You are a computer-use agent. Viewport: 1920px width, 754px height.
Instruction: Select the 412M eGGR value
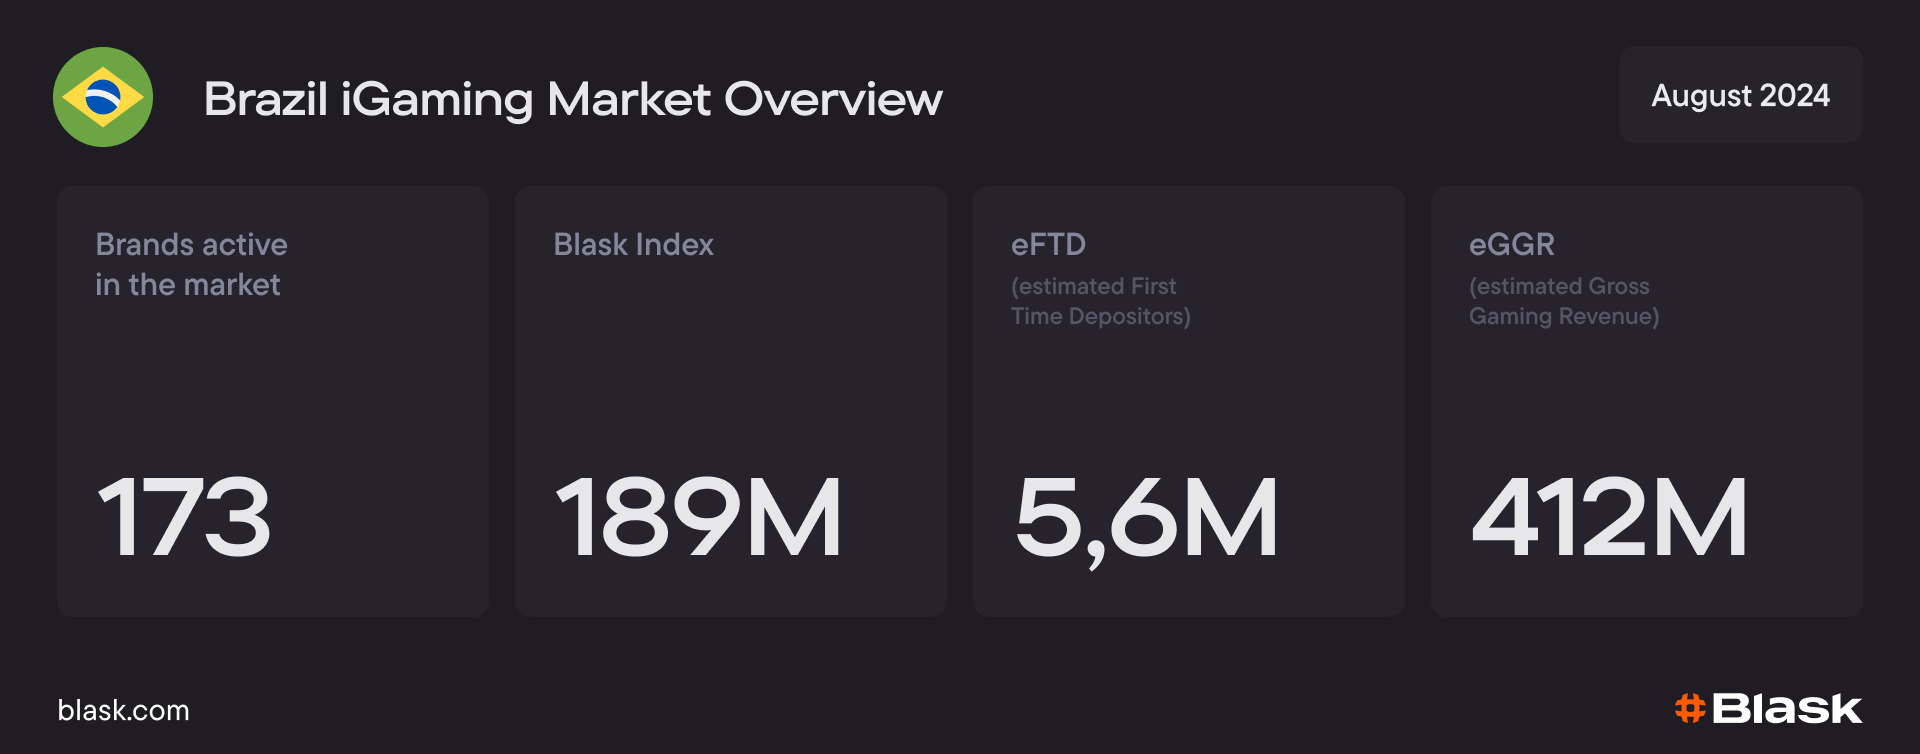(x=1609, y=517)
